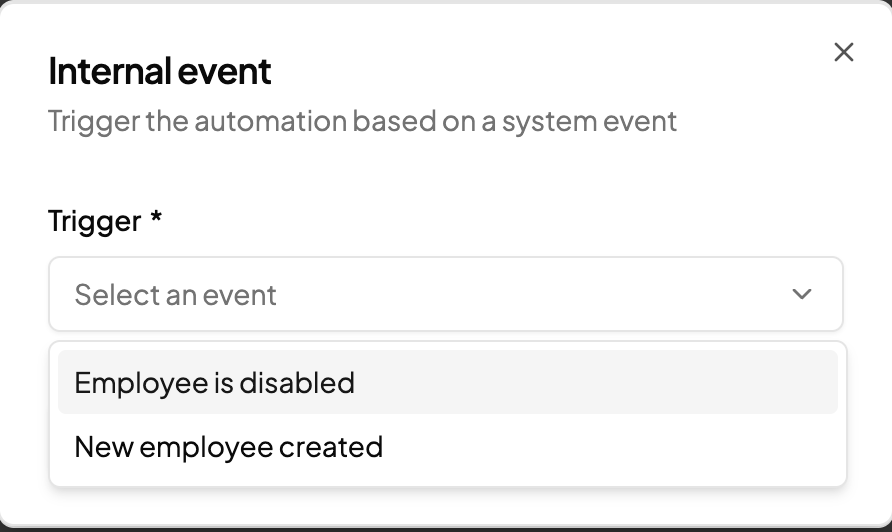Click the chevron arrow in Trigger dropdown

[x=801, y=295]
